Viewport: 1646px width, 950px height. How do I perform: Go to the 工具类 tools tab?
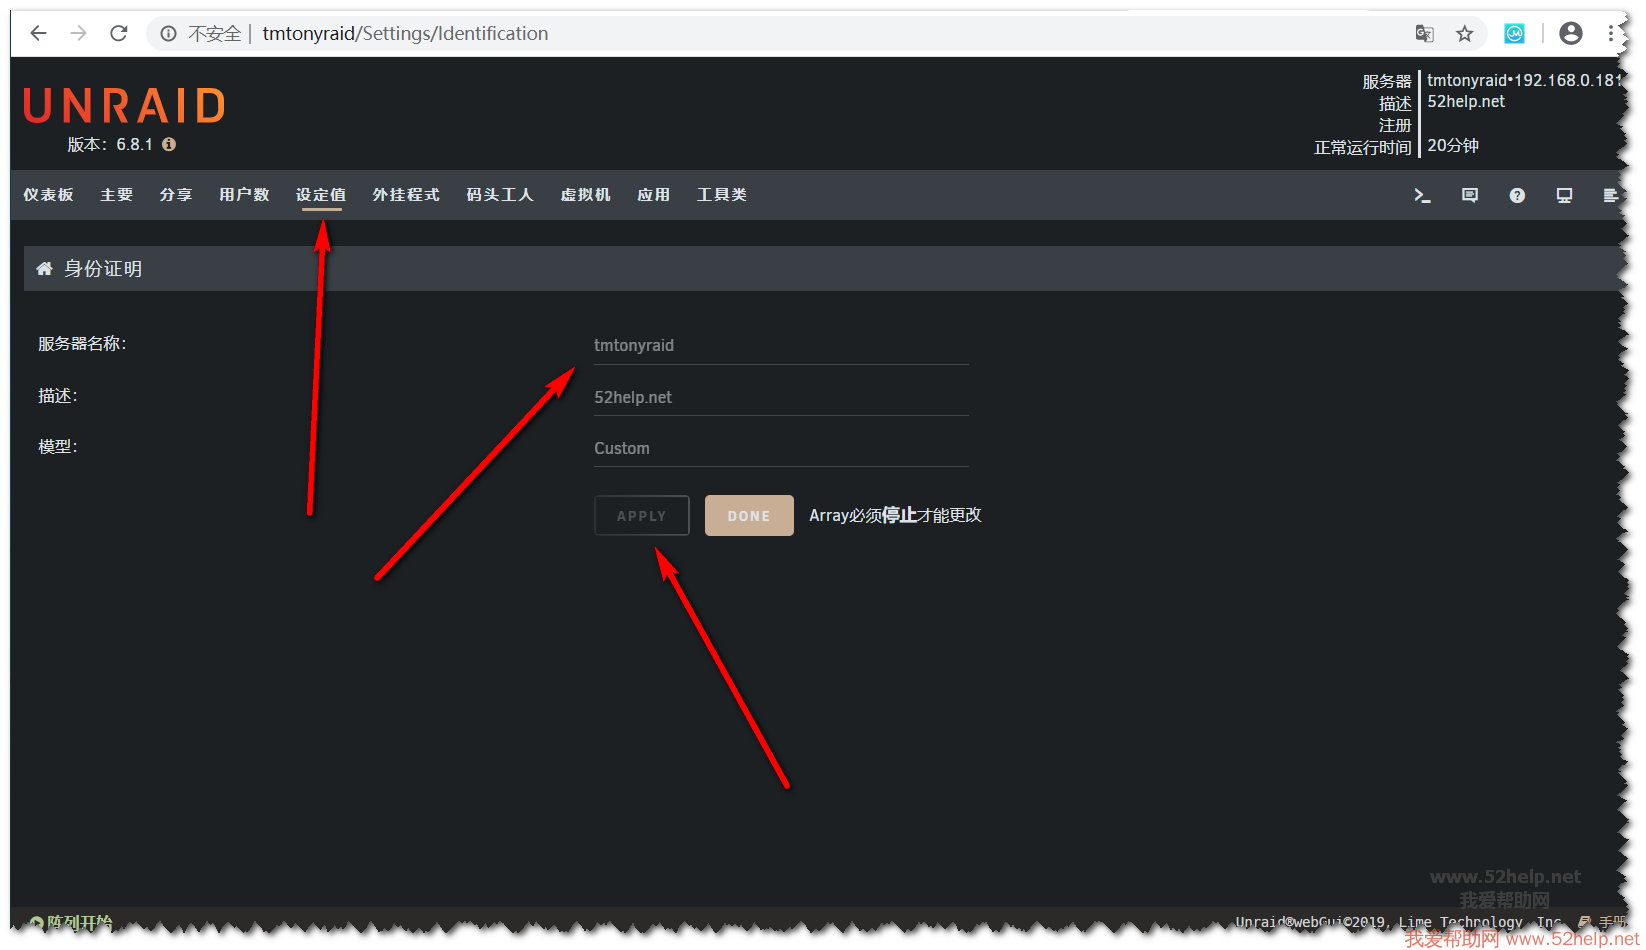[x=721, y=195]
